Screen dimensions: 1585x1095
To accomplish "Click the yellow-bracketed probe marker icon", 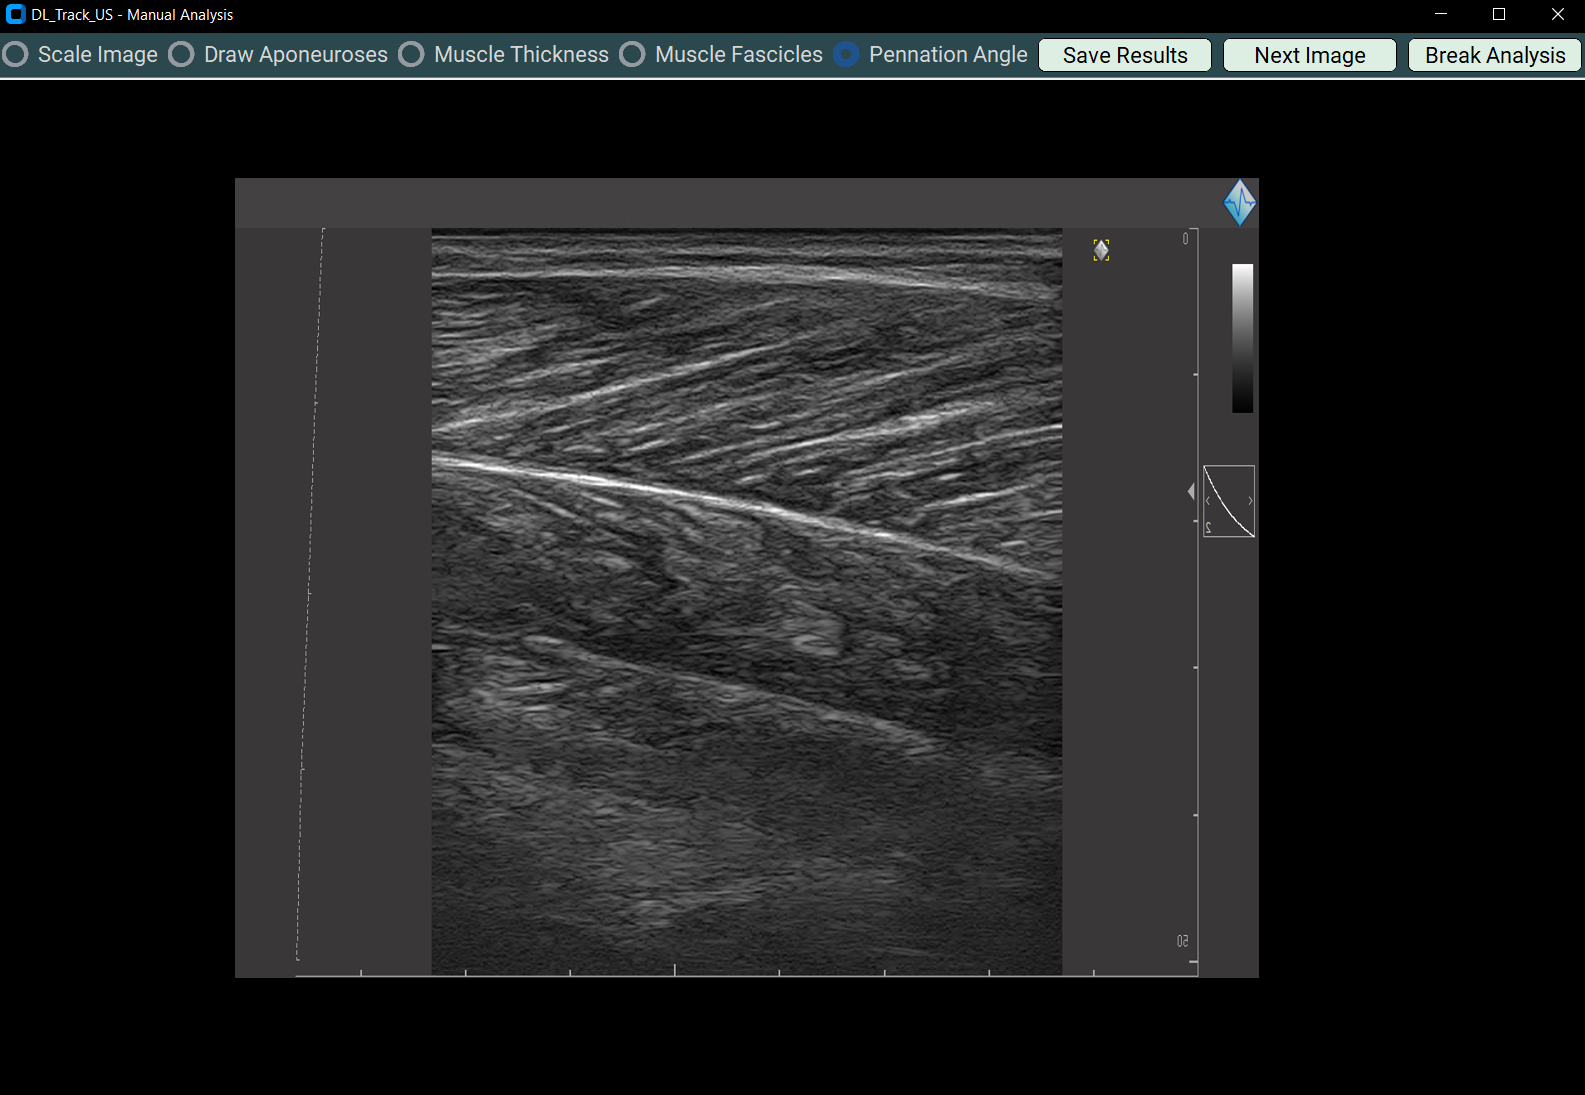I will [x=1101, y=250].
